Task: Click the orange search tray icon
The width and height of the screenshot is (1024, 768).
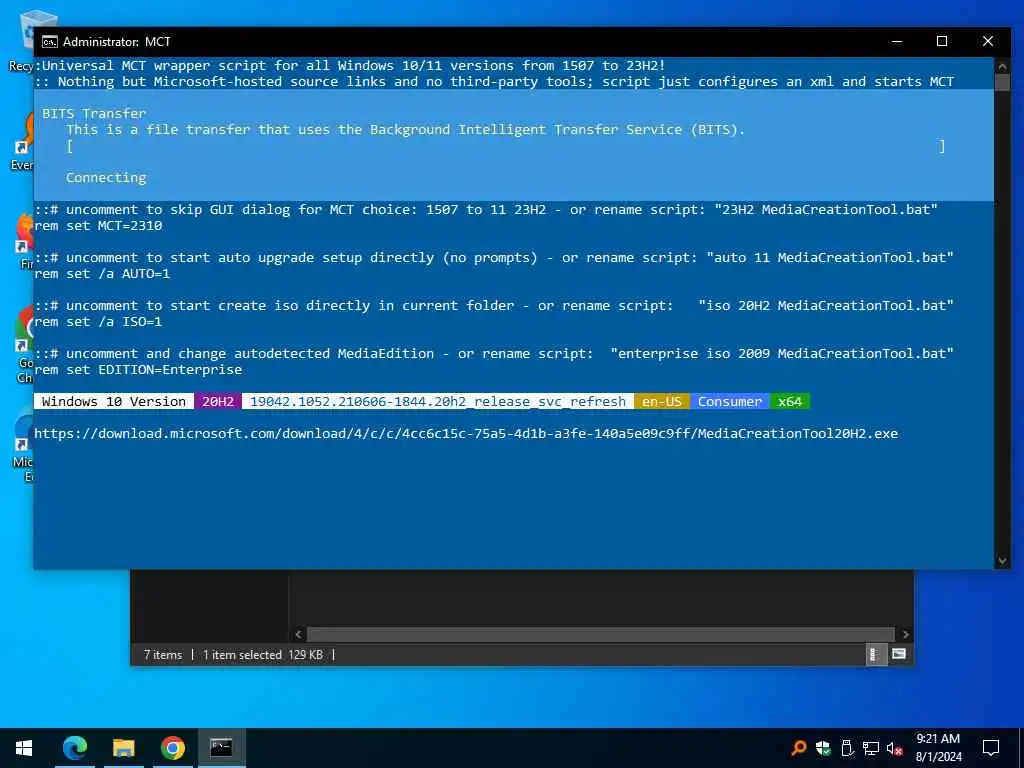Action: (798, 748)
